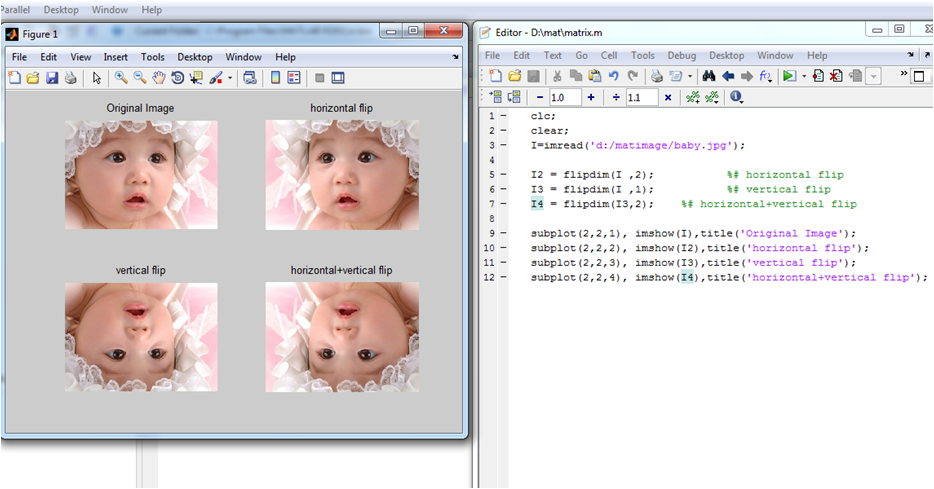The height and width of the screenshot is (489, 934).
Task: Click the Paste icon in Editor toolbar
Action: click(x=594, y=76)
